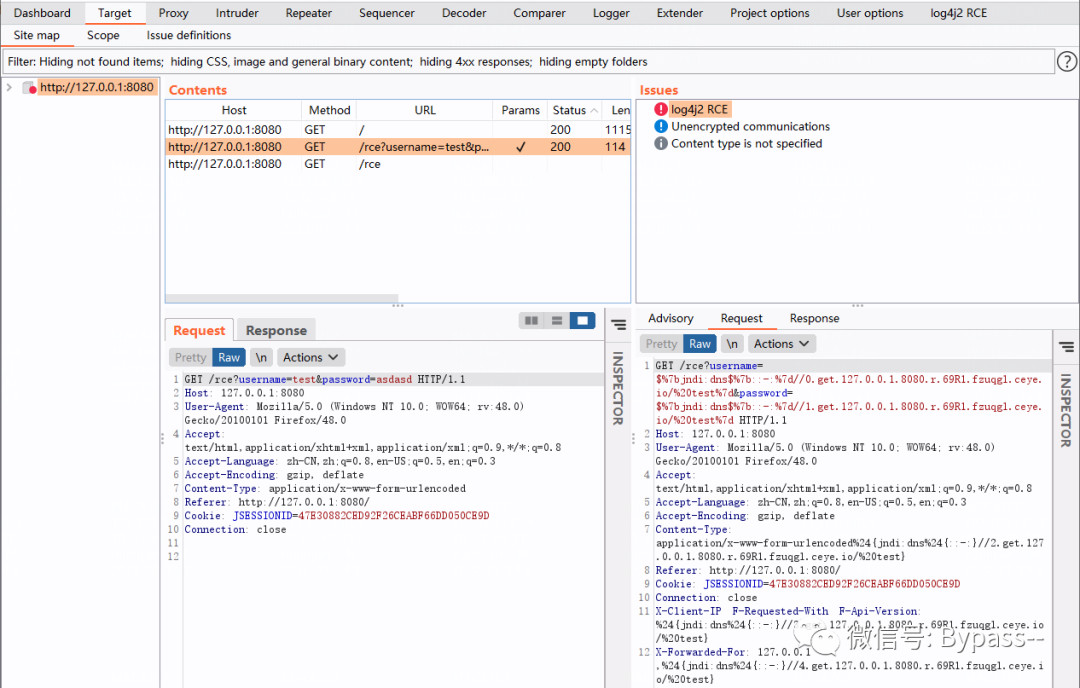Select the GET / request row

pos(398,129)
